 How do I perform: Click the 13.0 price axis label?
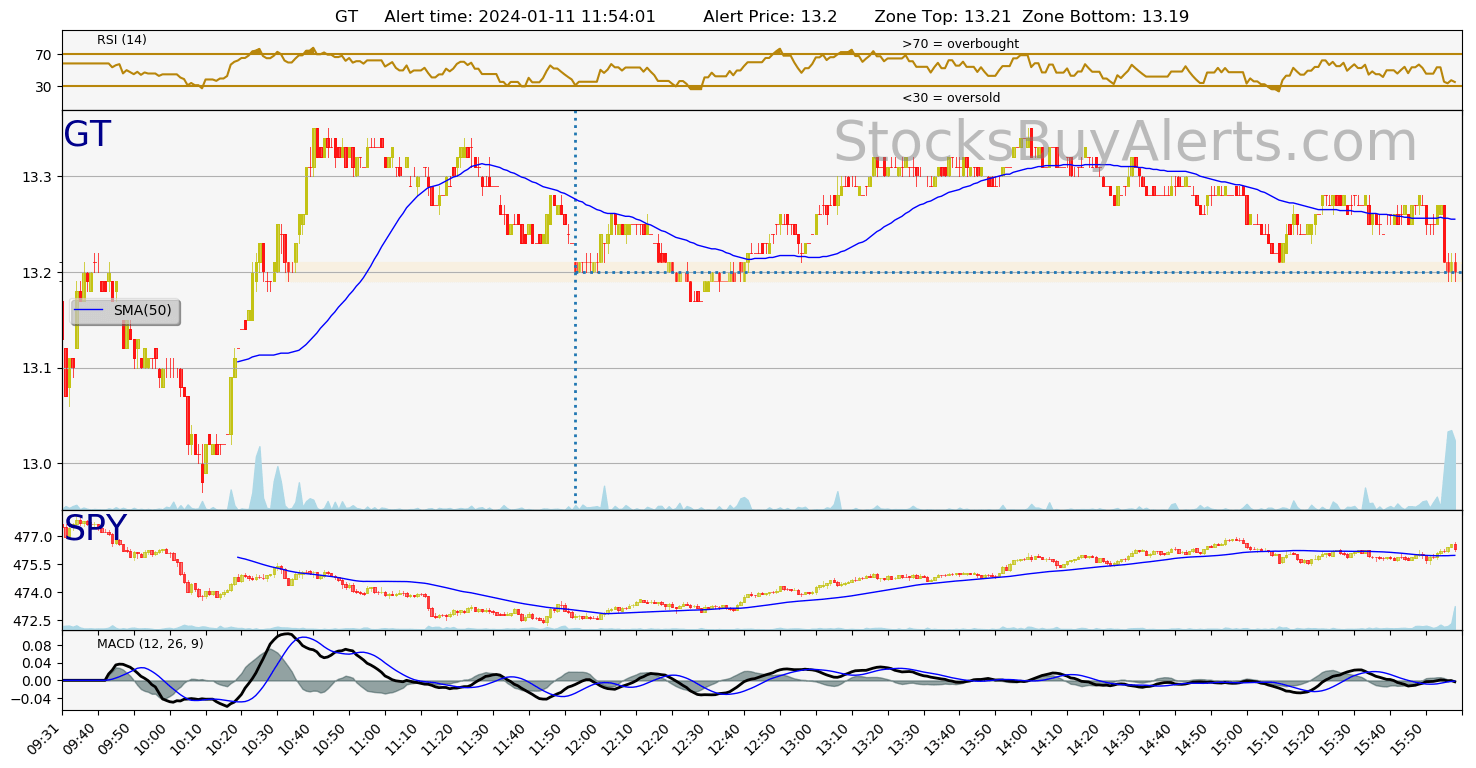click(37, 464)
